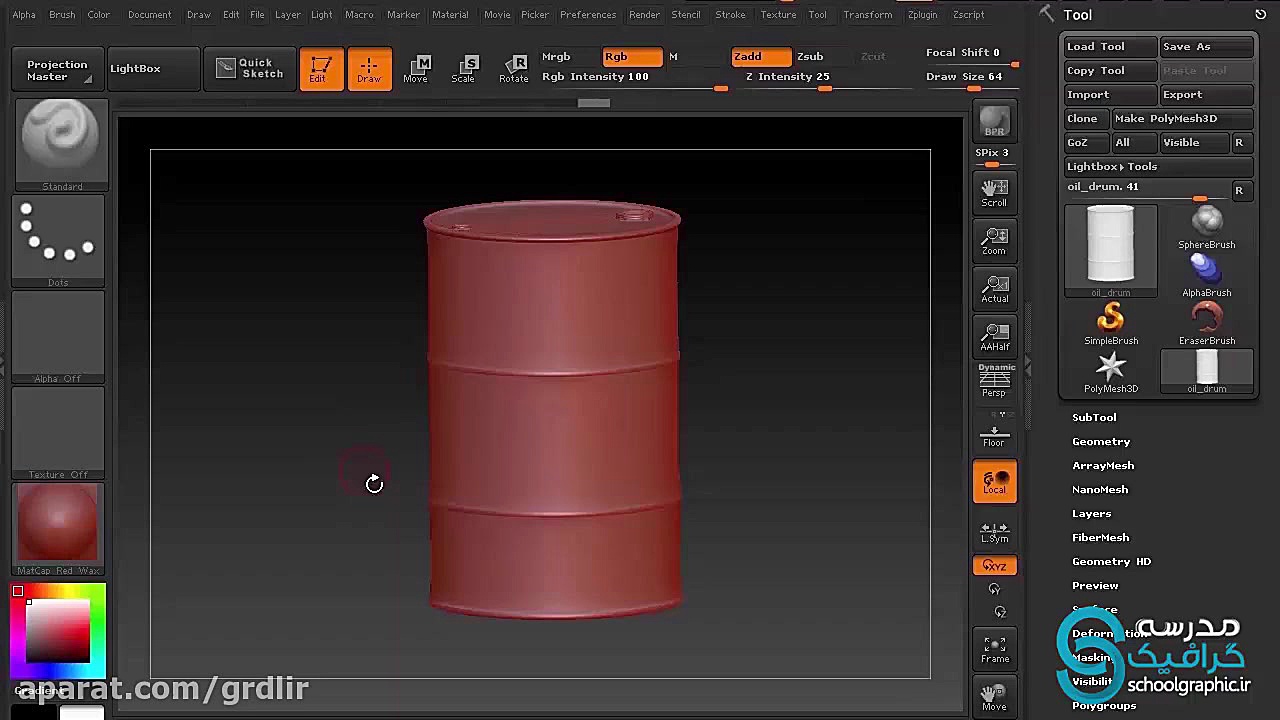This screenshot has width=1280, height=720.
Task: Toggle Draw mode button
Action: (x=369, y=68)
